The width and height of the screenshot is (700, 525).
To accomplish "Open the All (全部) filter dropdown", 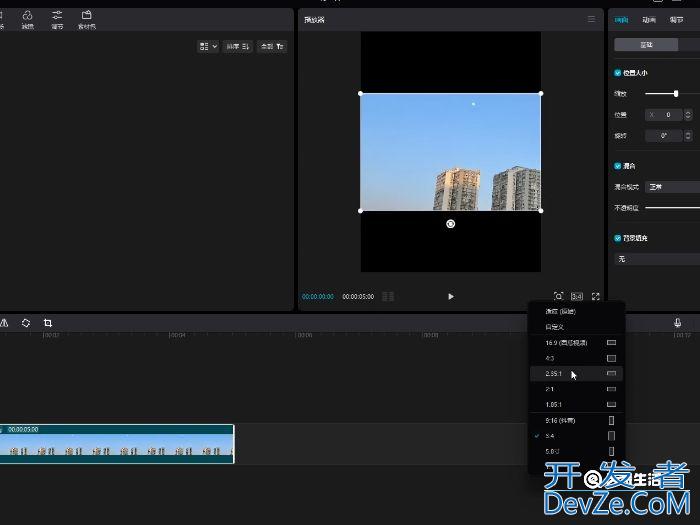I will 272,46.
